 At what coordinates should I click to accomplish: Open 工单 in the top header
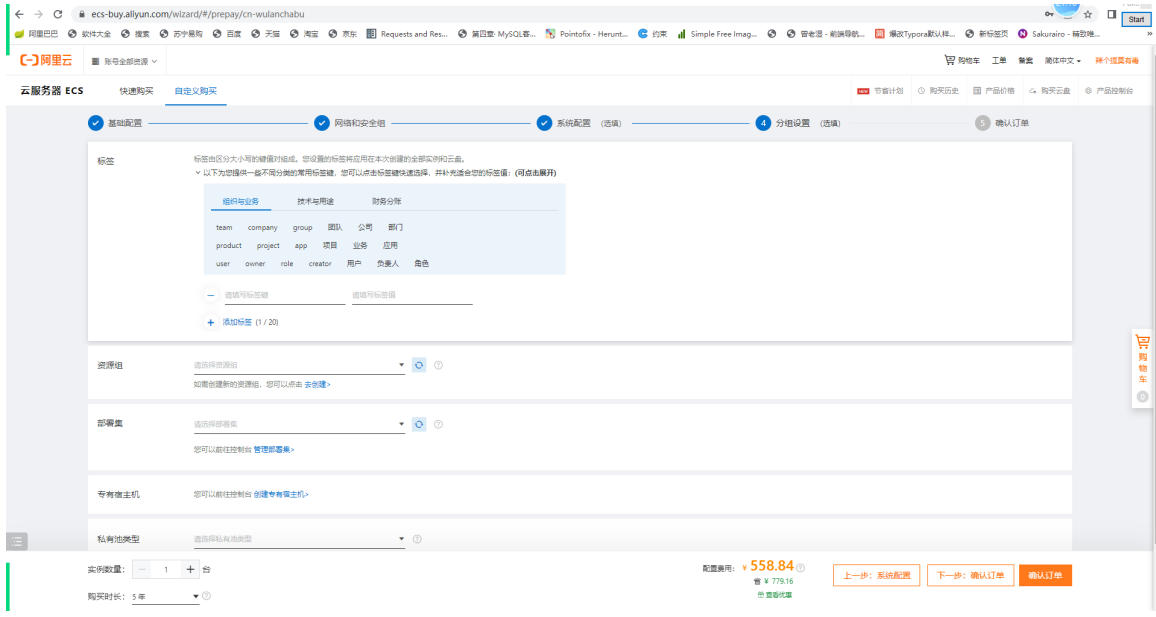(x=999, y=60)
